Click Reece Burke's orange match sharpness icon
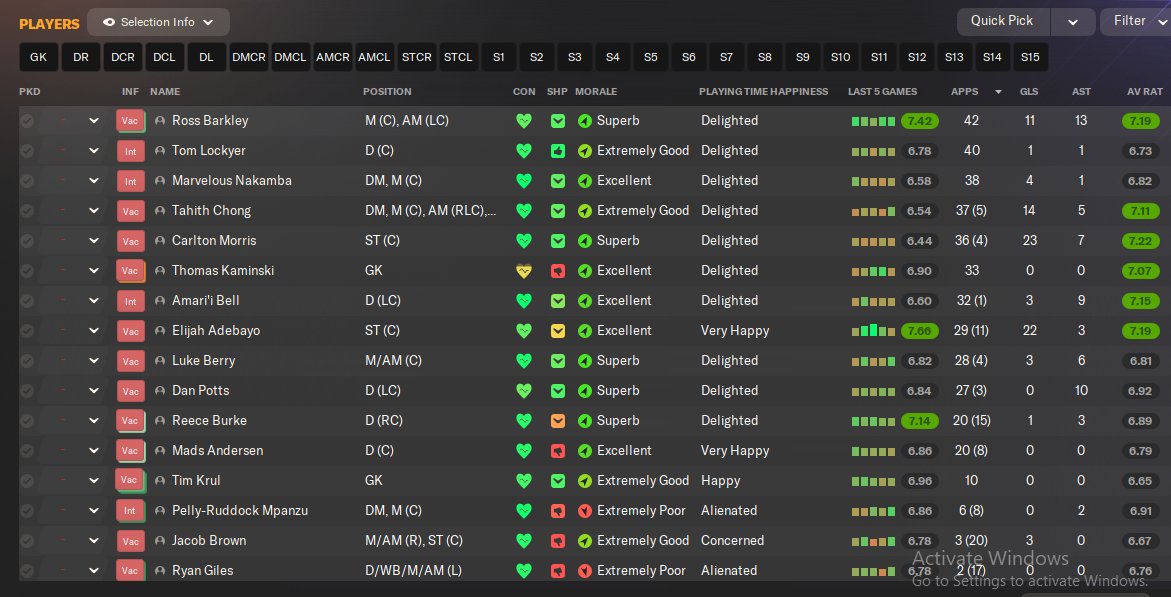The image size is (1171, 597). tap(558, 421)
